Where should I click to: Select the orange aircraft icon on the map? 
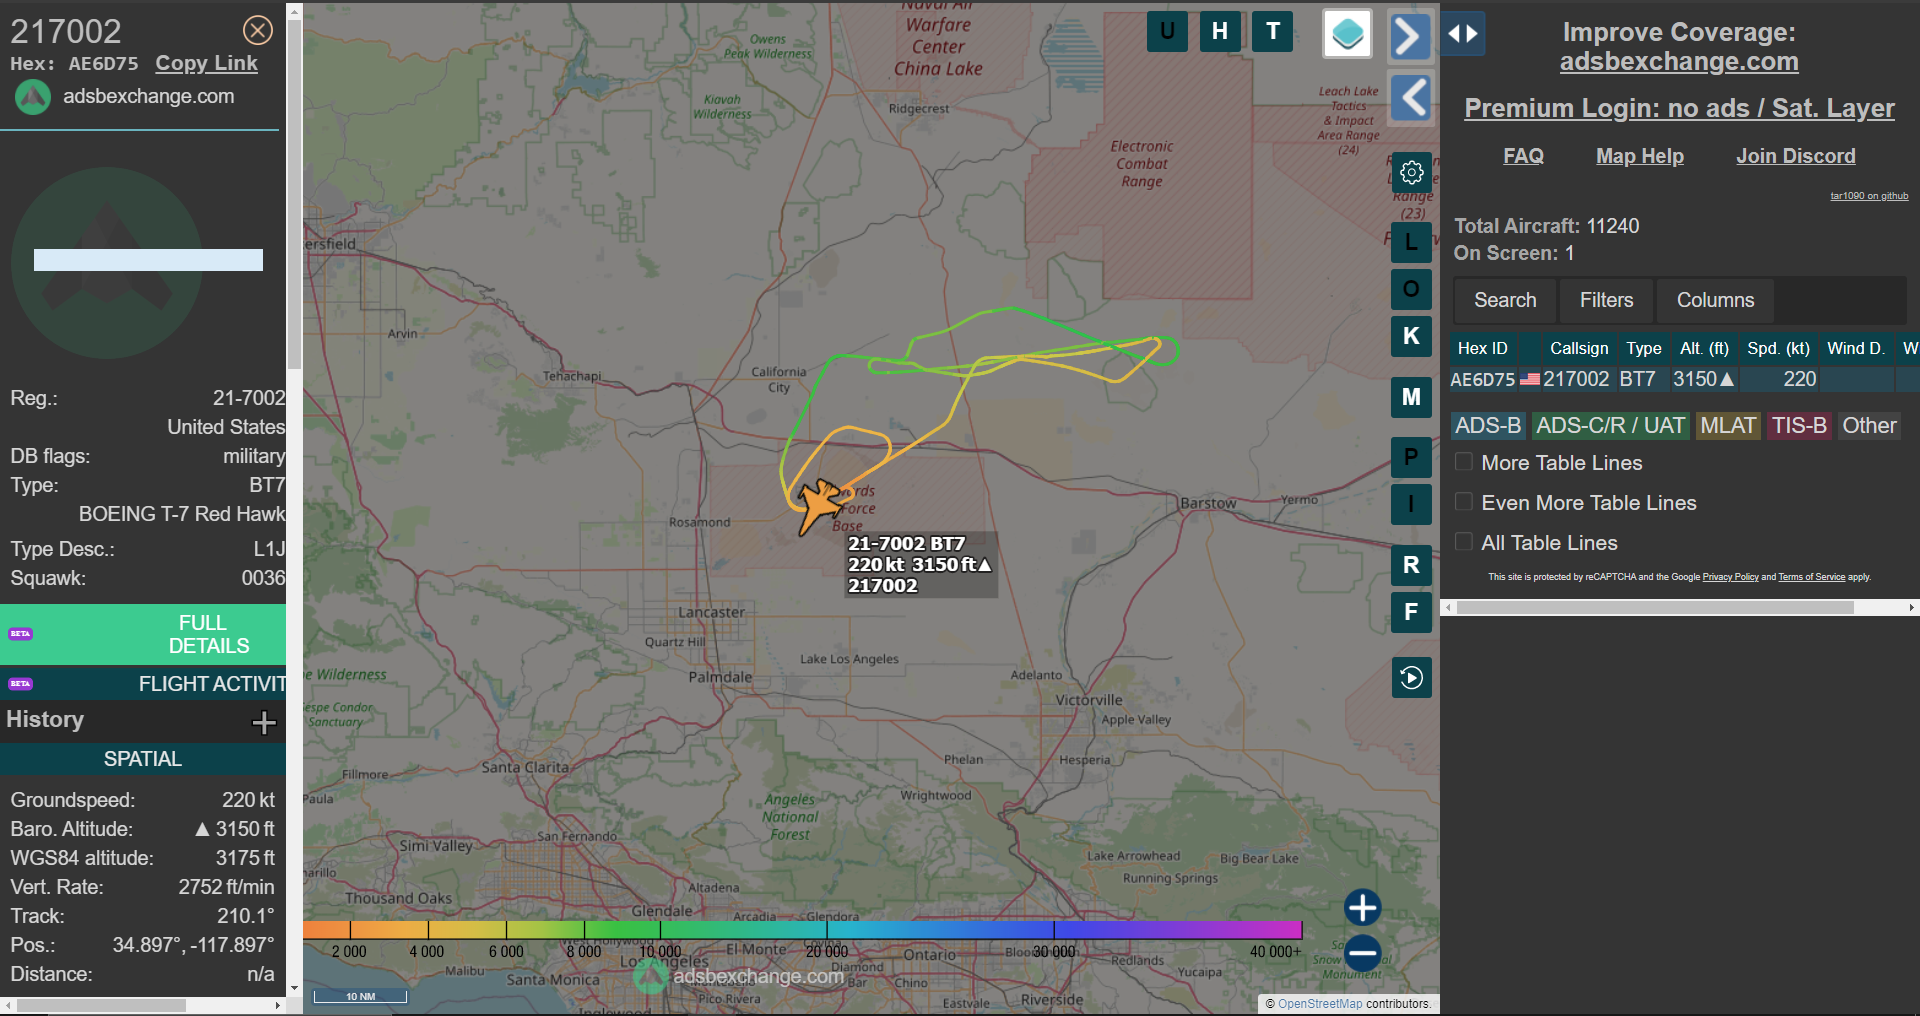pos(818,505)
